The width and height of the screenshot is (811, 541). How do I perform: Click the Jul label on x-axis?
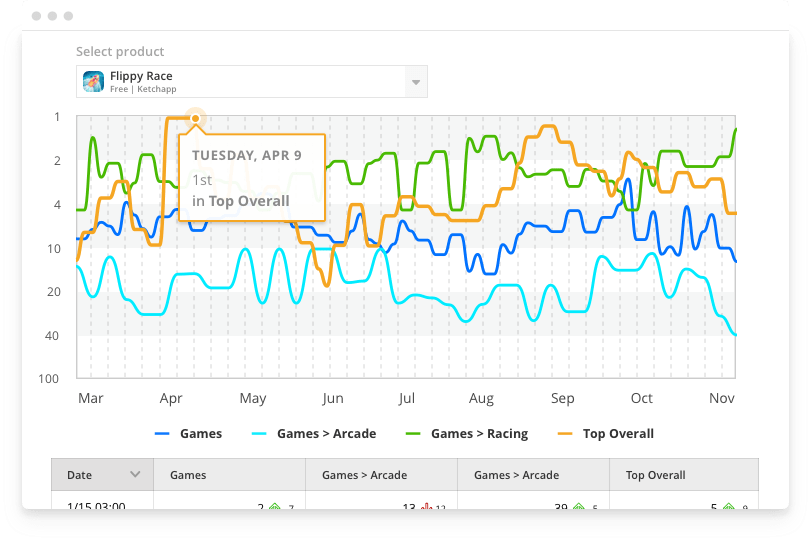(407, 398)
